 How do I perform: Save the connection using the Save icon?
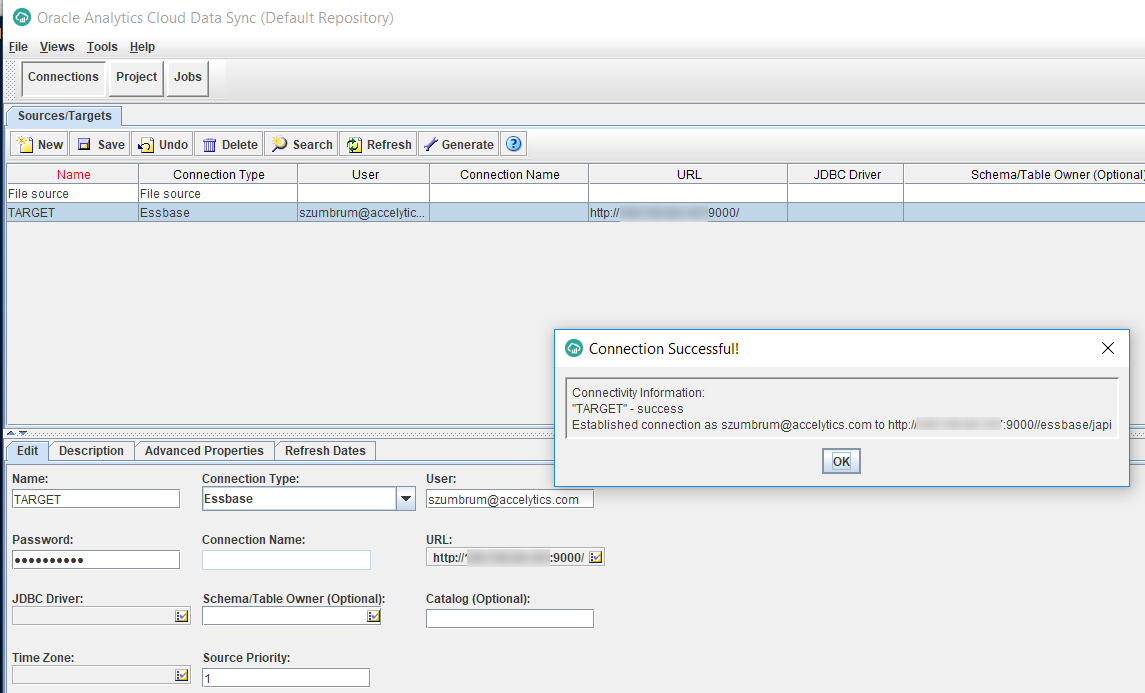pyautogui.click(x=100, y=145)
